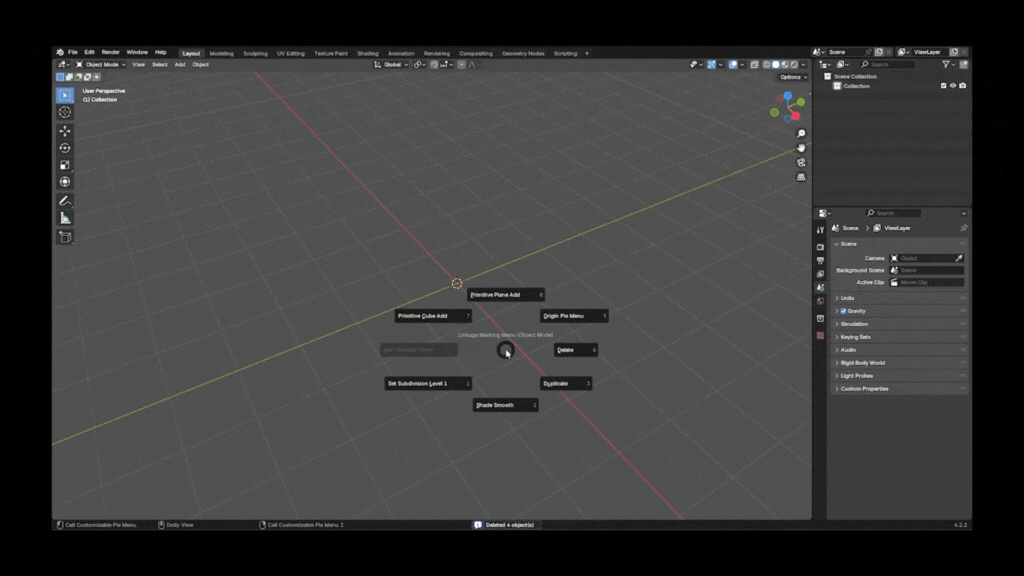Hide Collection with the eye icon
Screen dimensions: 1024x576
pyautogui.click(x=953, y=86)
